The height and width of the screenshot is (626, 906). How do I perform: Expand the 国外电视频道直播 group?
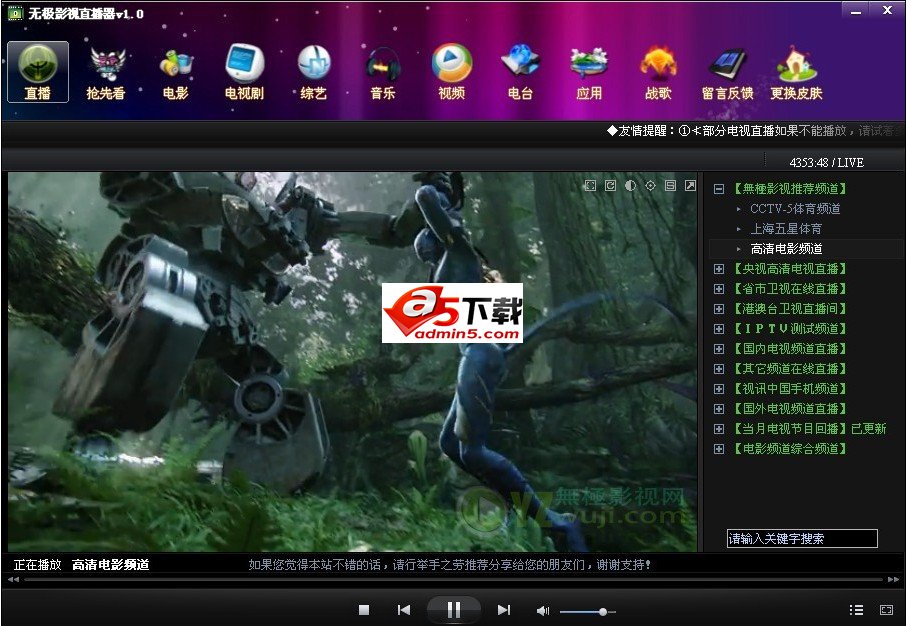point(719,409)
